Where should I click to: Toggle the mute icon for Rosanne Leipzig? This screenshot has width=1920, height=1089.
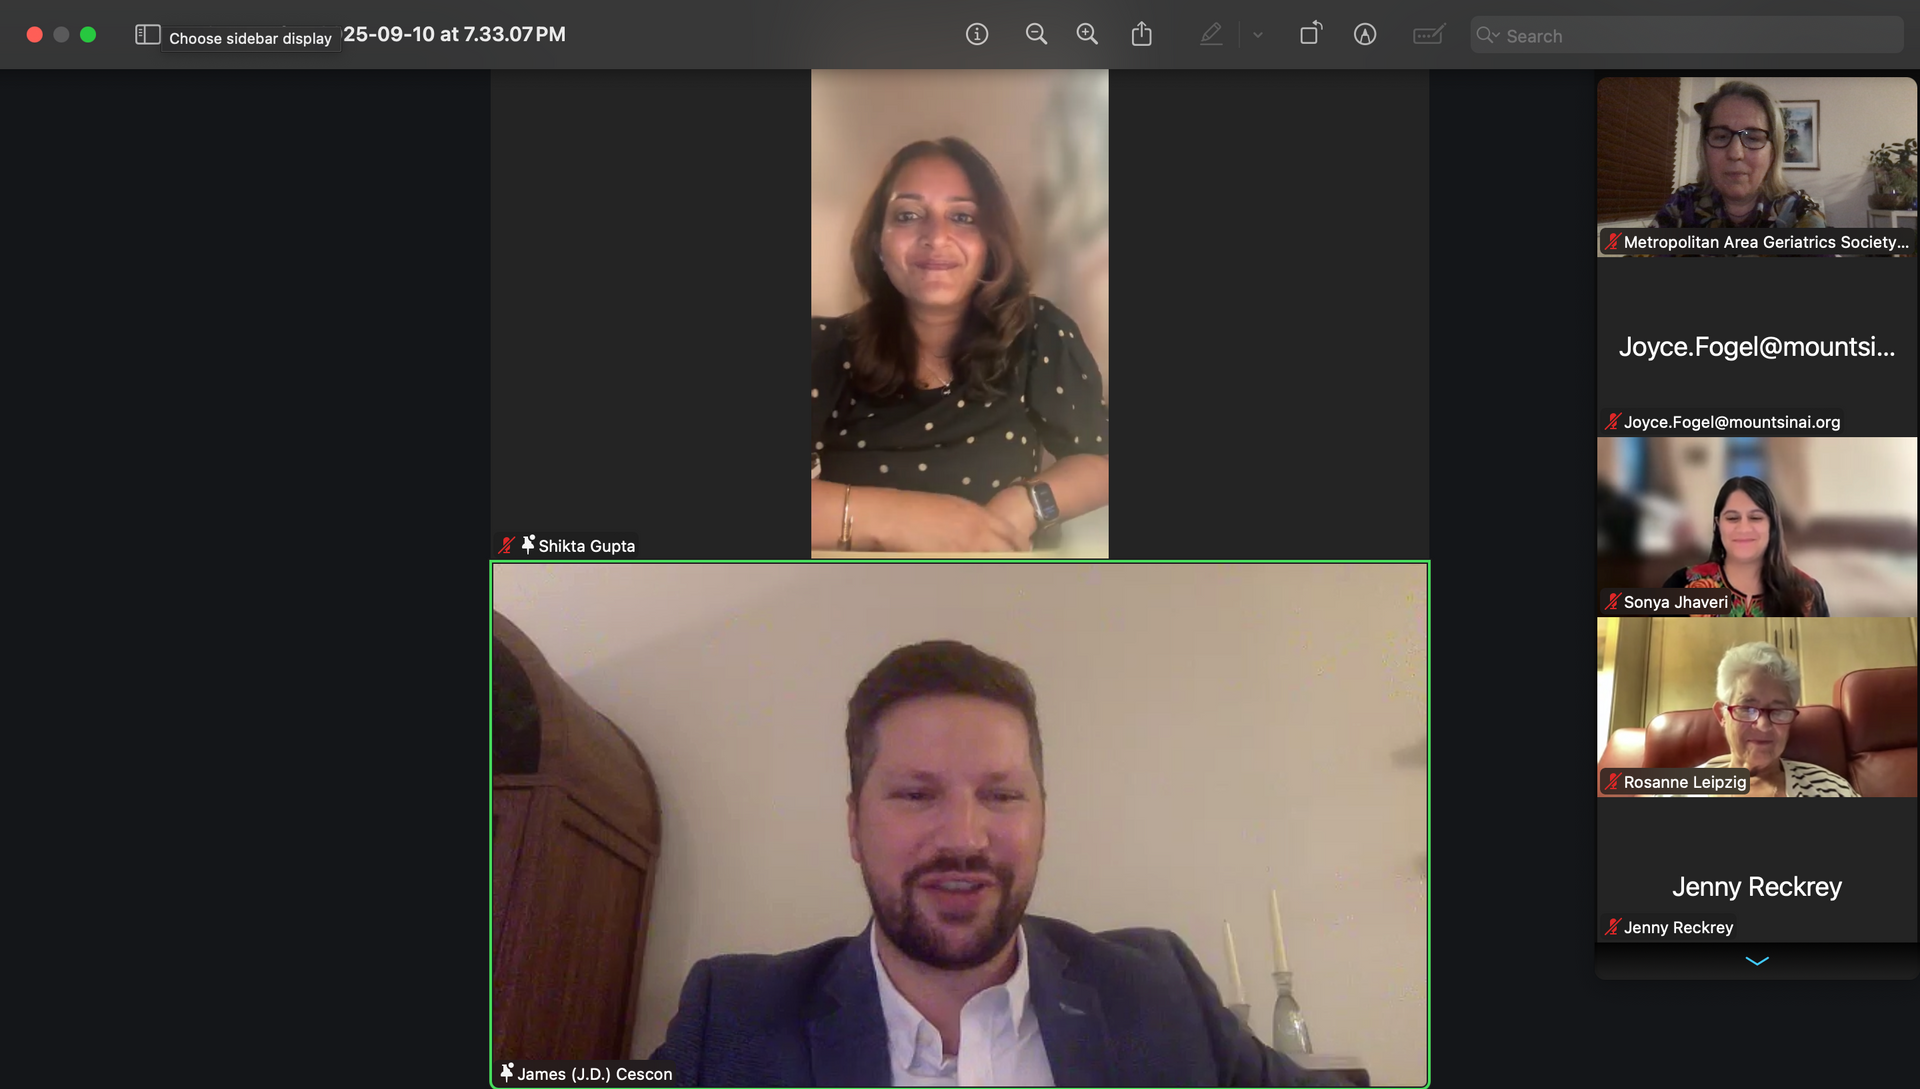pos(1612,782)
